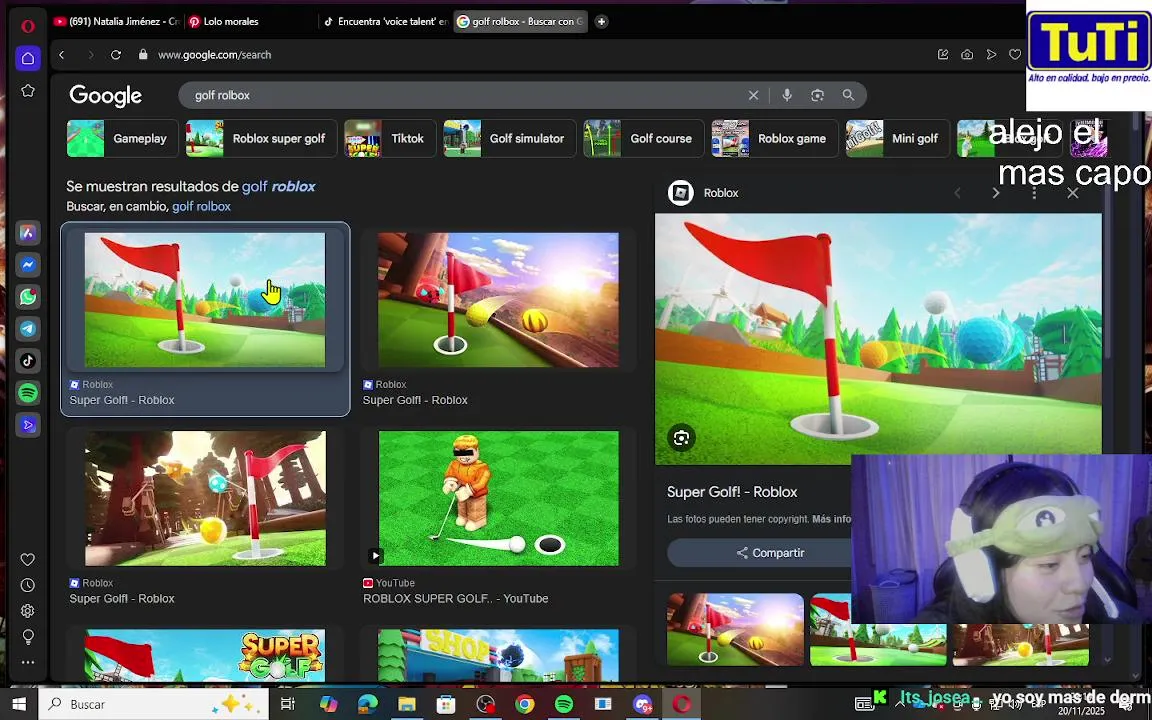
Task: Search this image with Lens in preview
Action: tap(681, 438)
